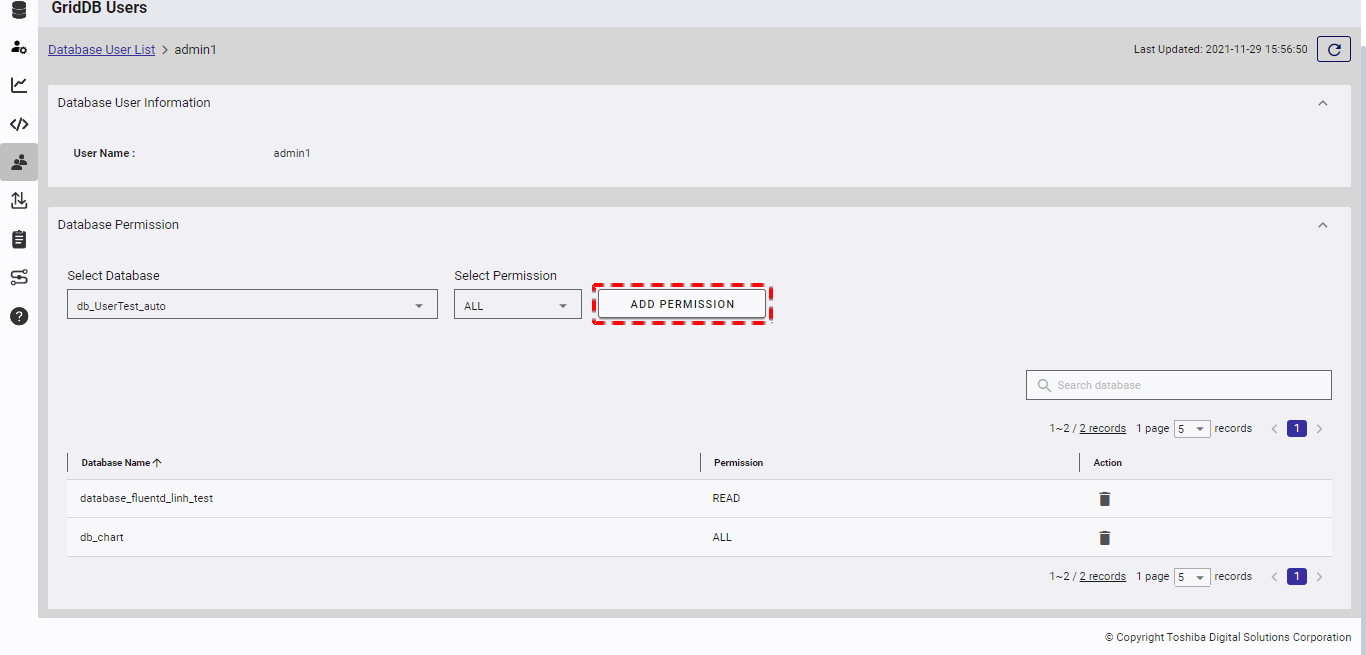The height and width of the screenshot is (655, 1366).
Task: Go to previous page using the arrow above the table
Action: [x=1275, y=429]
